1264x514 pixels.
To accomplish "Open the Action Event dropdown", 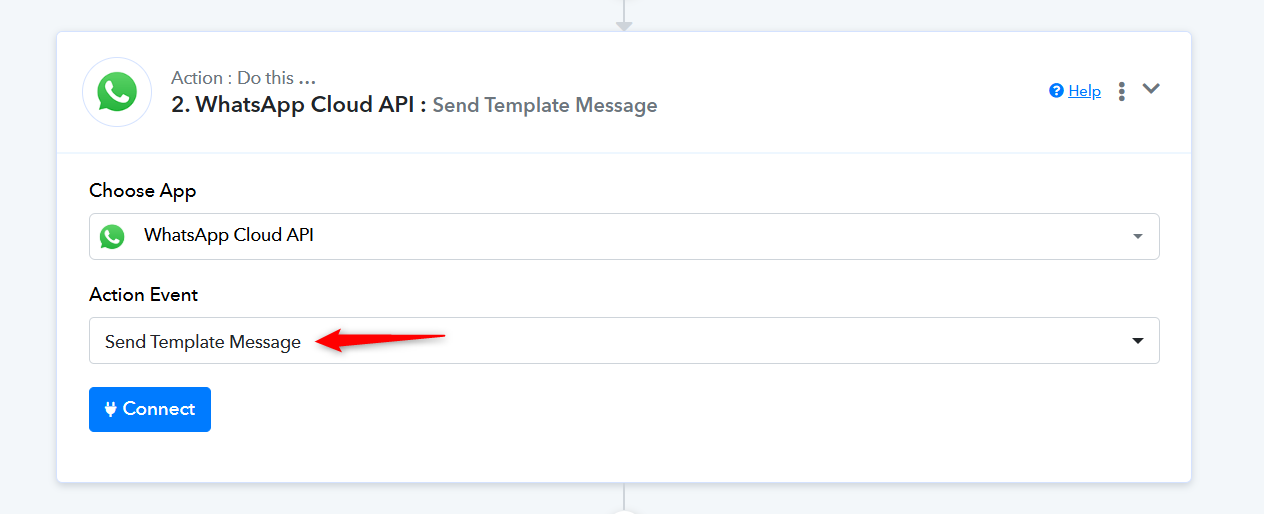I will [624, 341].
